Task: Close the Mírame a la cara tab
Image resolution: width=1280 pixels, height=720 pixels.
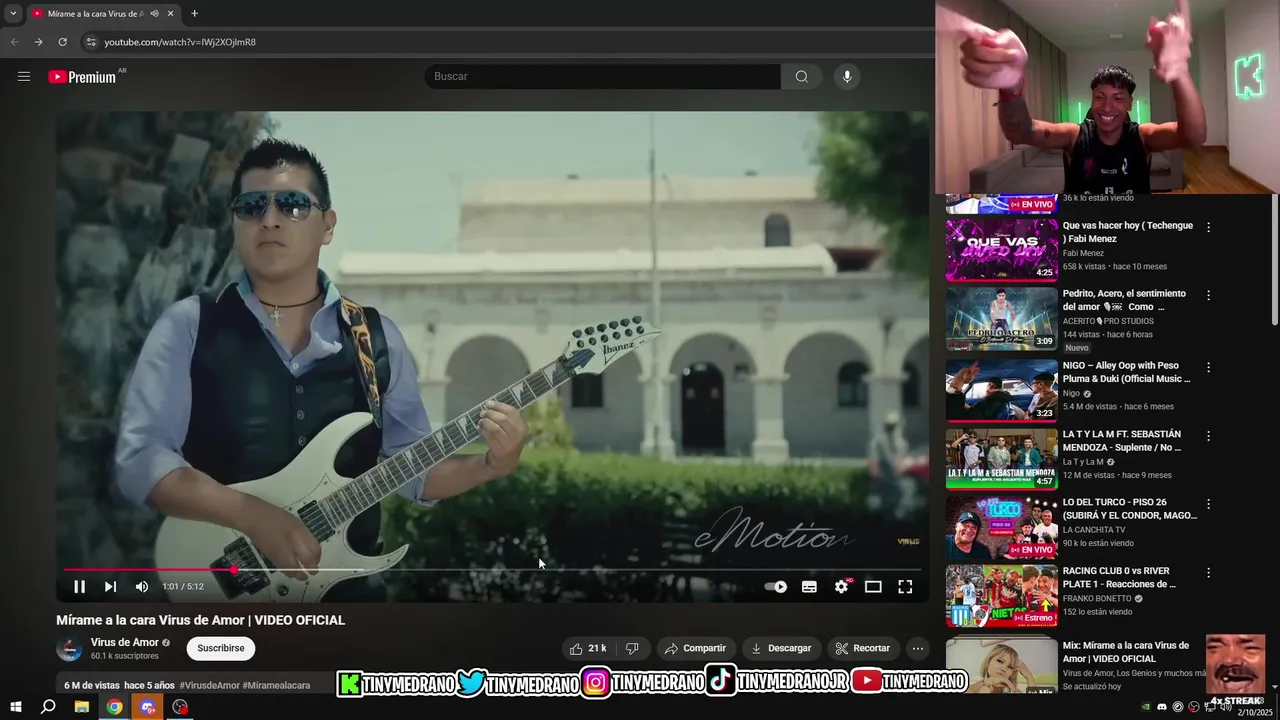Action: [x=170, y=14]
